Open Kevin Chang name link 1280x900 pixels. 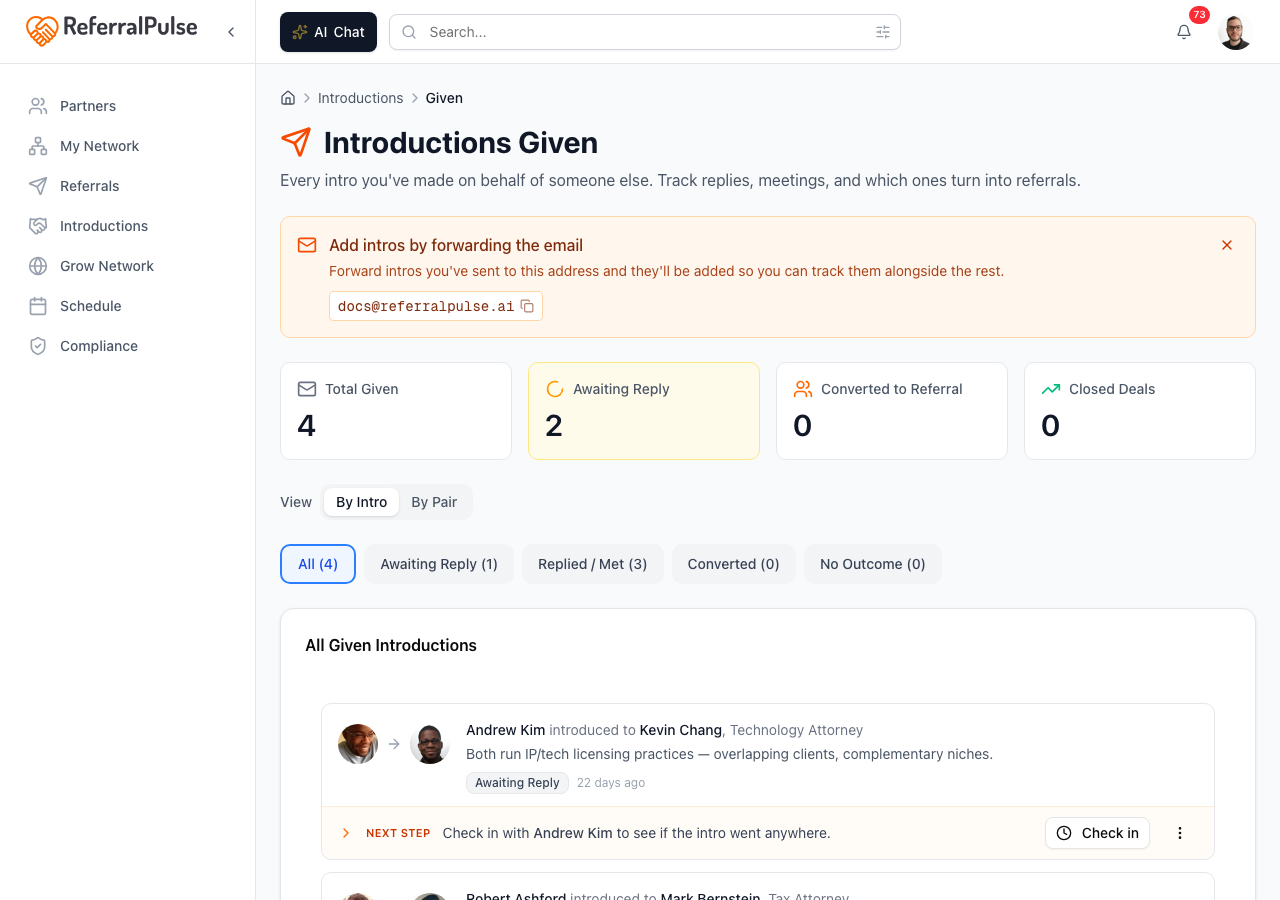681,730
